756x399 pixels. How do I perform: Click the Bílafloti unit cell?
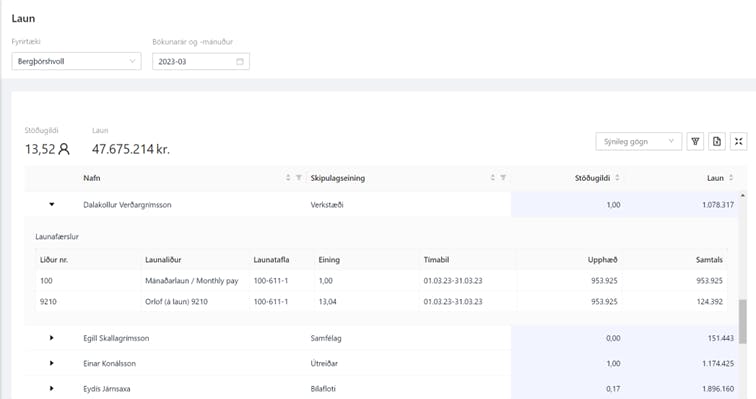pyautogui.click(x=323, y=389)
